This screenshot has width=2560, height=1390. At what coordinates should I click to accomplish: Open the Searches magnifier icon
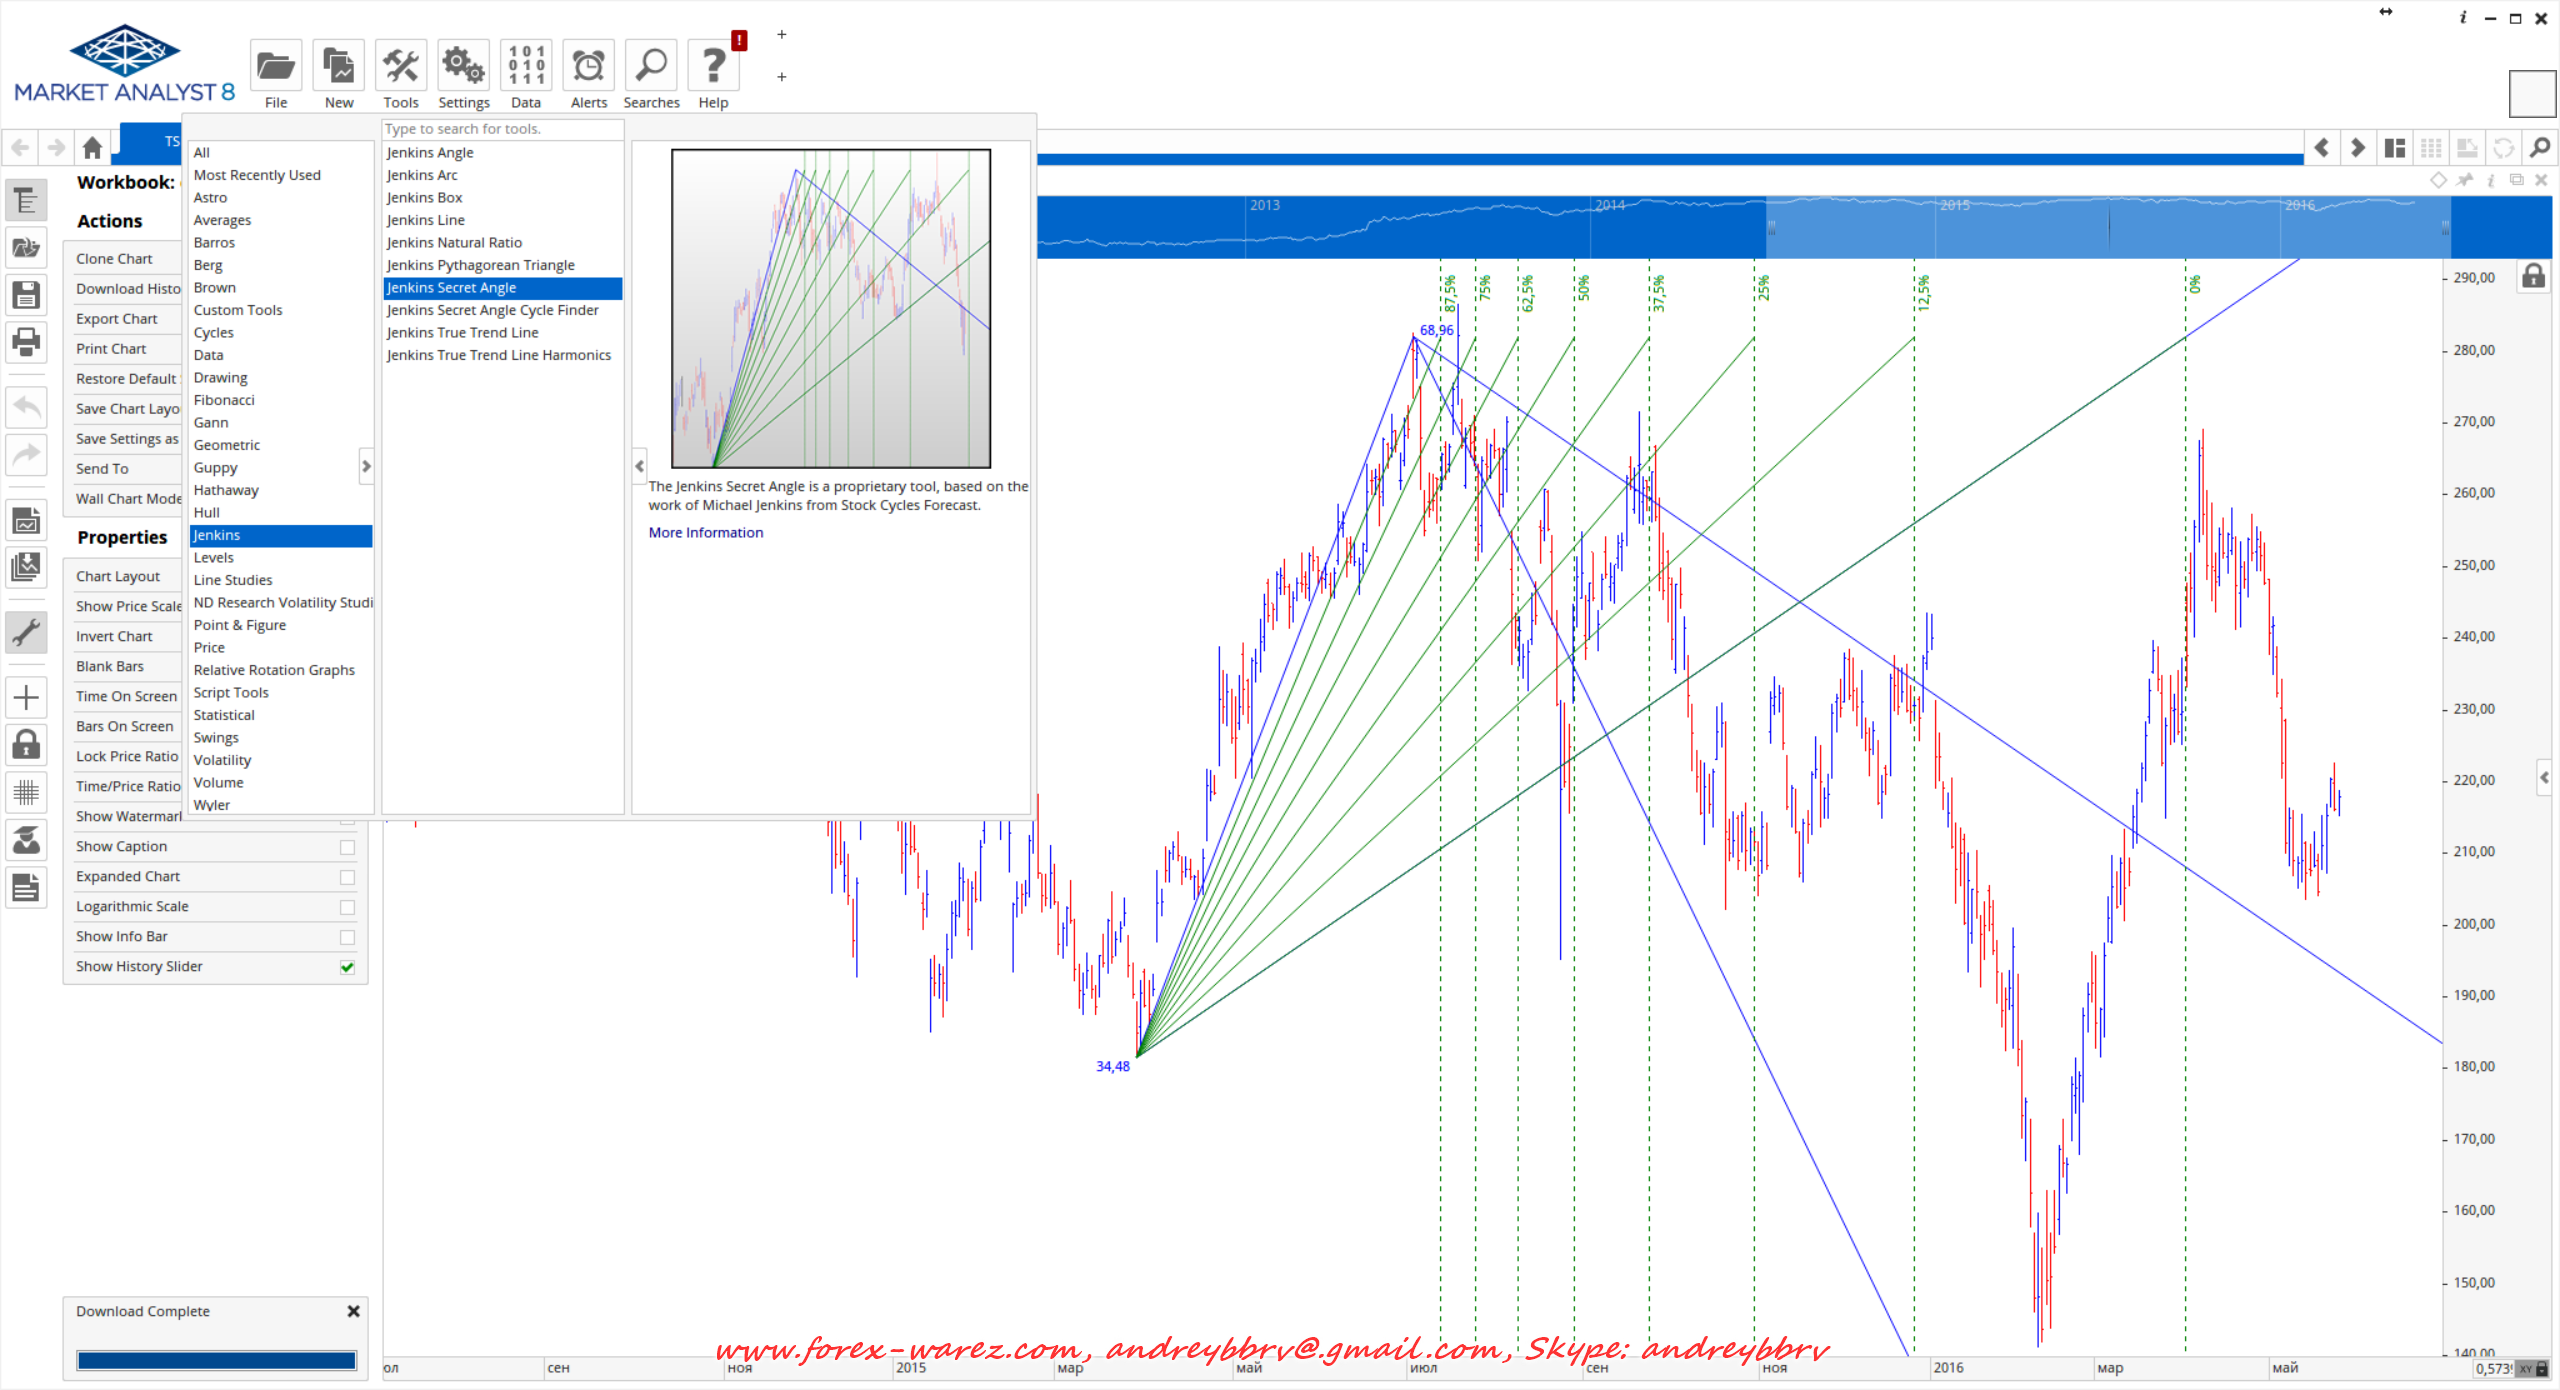pos(651,67)
